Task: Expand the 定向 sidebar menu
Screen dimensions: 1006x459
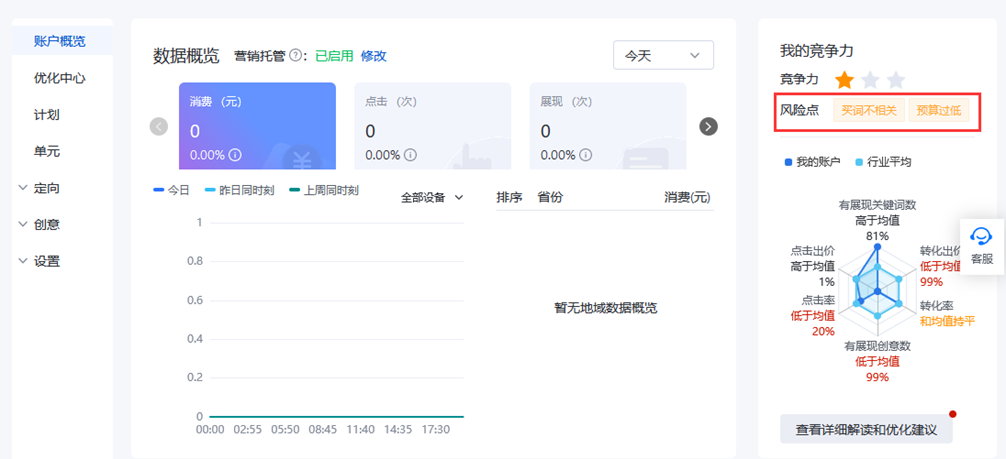Action: pyautogui.click(x=40, y=188)
